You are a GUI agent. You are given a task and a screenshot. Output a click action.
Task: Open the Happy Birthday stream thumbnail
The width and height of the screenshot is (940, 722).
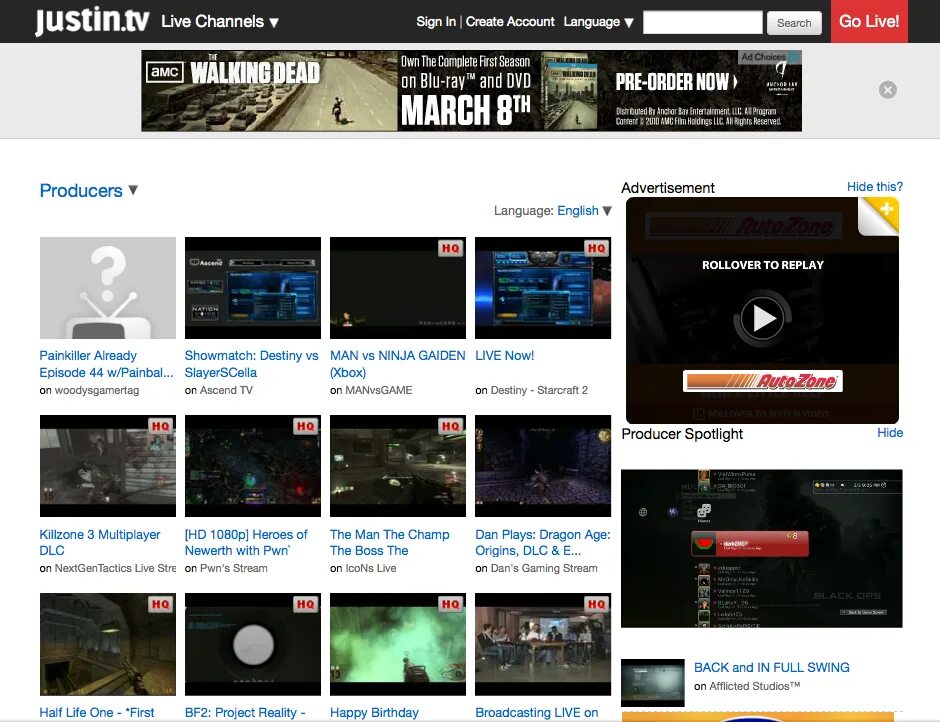click(x=398, y=645)
